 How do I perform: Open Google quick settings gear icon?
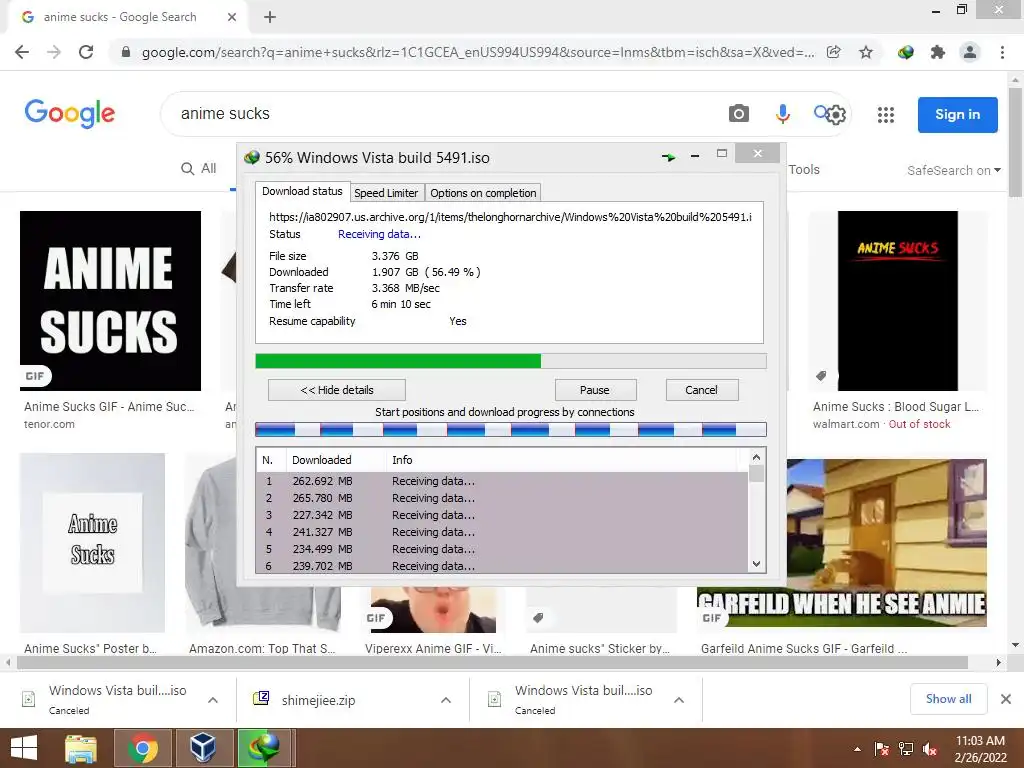pyautogui.click(x=836, y=115)
